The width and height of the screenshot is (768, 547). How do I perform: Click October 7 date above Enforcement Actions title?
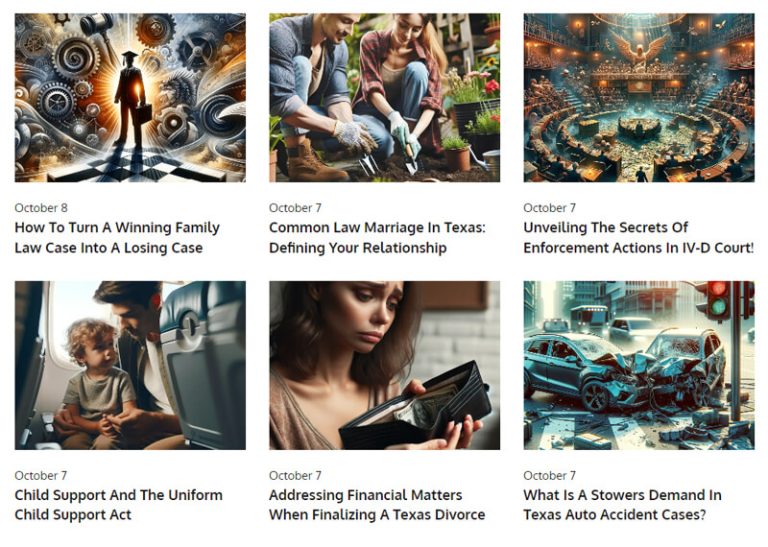coord(550,208)
